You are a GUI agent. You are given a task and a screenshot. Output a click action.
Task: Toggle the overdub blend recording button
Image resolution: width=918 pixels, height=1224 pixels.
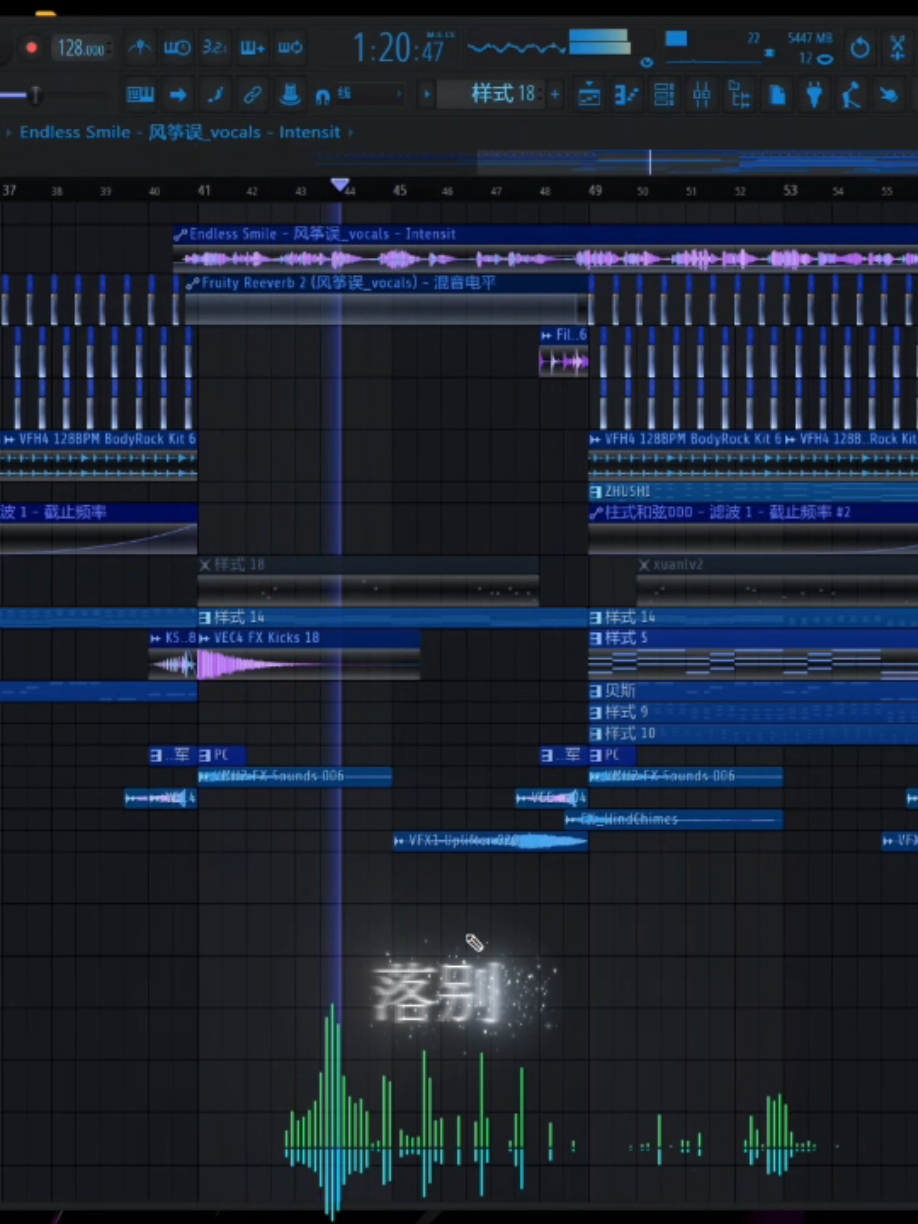tap(252, 47)
